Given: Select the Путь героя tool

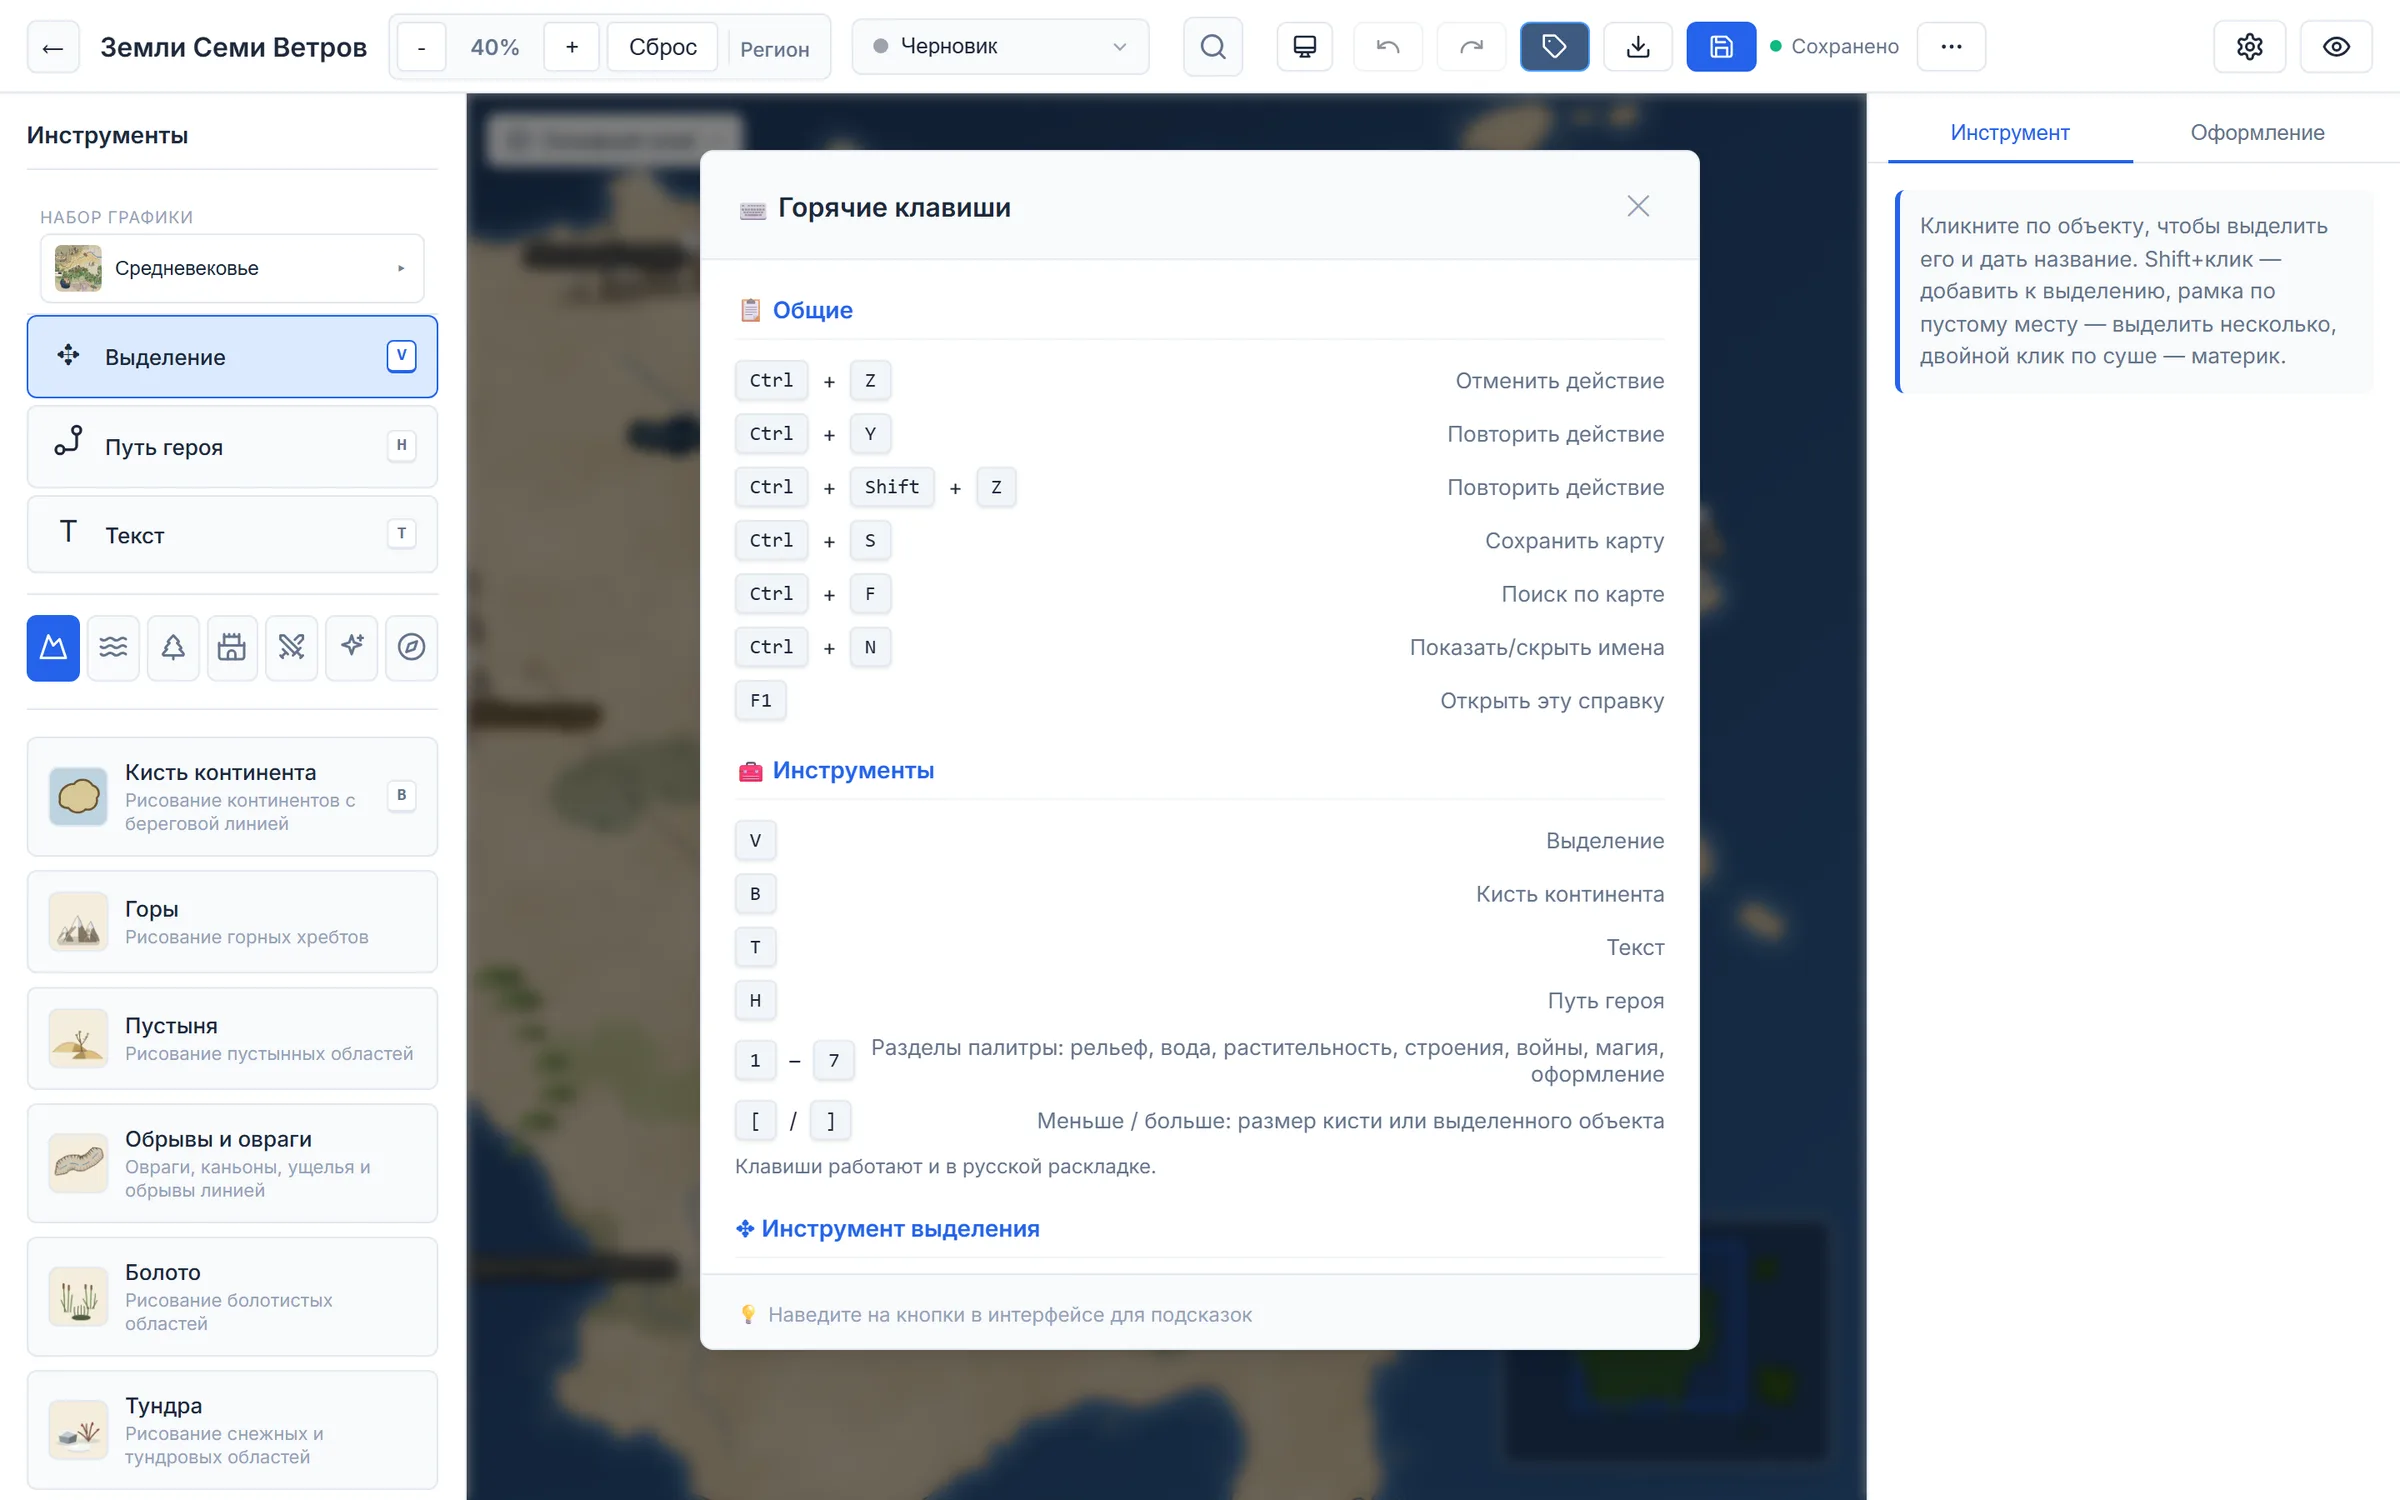Looking at the screenshot, I should pos(232,446).
